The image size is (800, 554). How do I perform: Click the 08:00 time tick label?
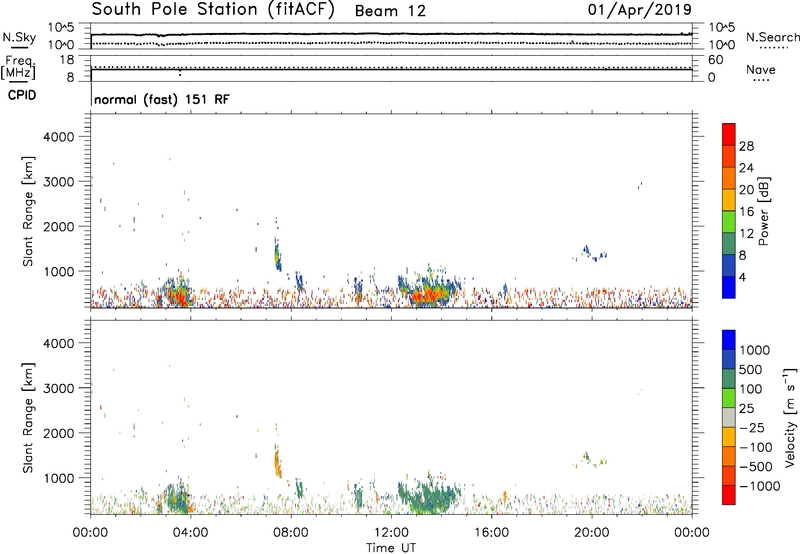click(291, 533)
